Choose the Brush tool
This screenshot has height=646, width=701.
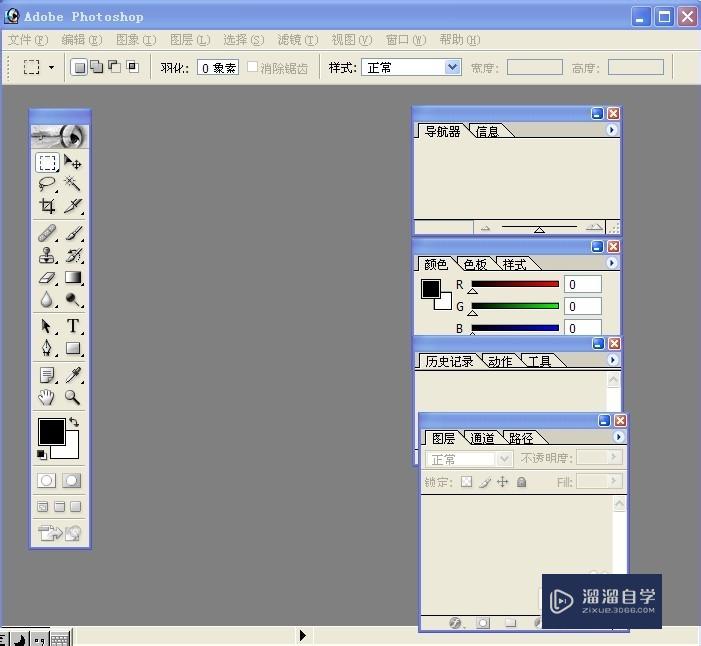point(72,233)
